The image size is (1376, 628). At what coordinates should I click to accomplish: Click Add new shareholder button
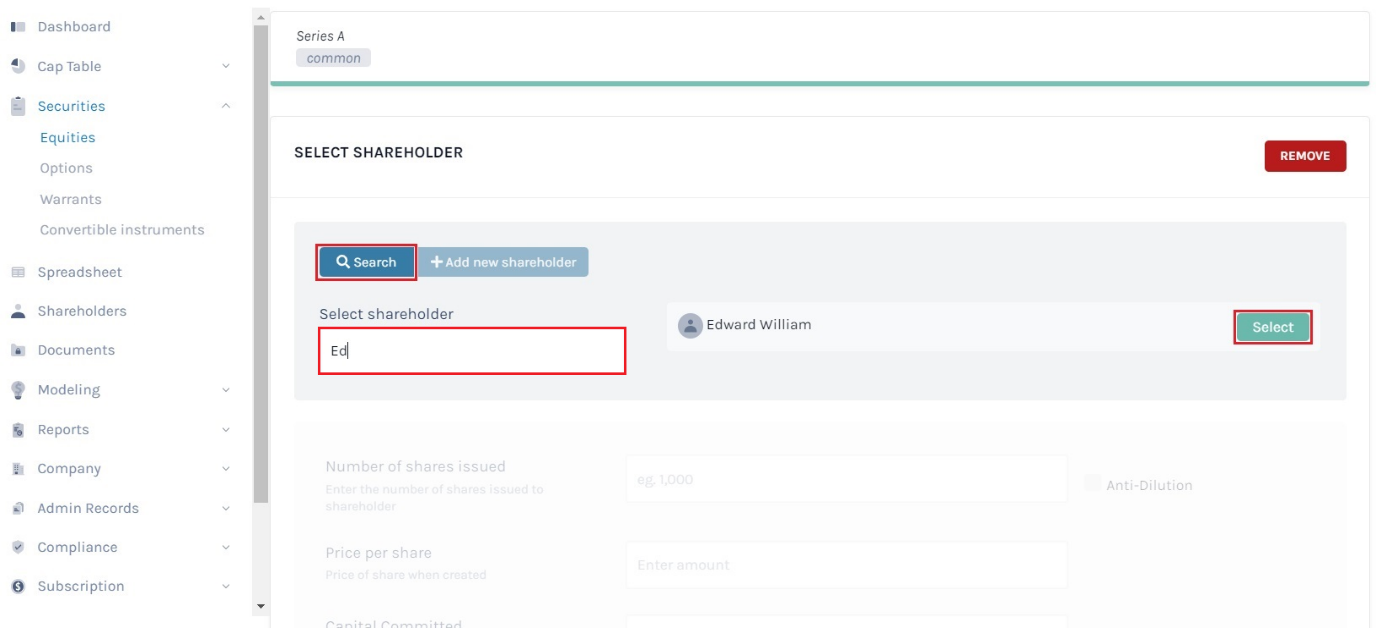point(503,262)
